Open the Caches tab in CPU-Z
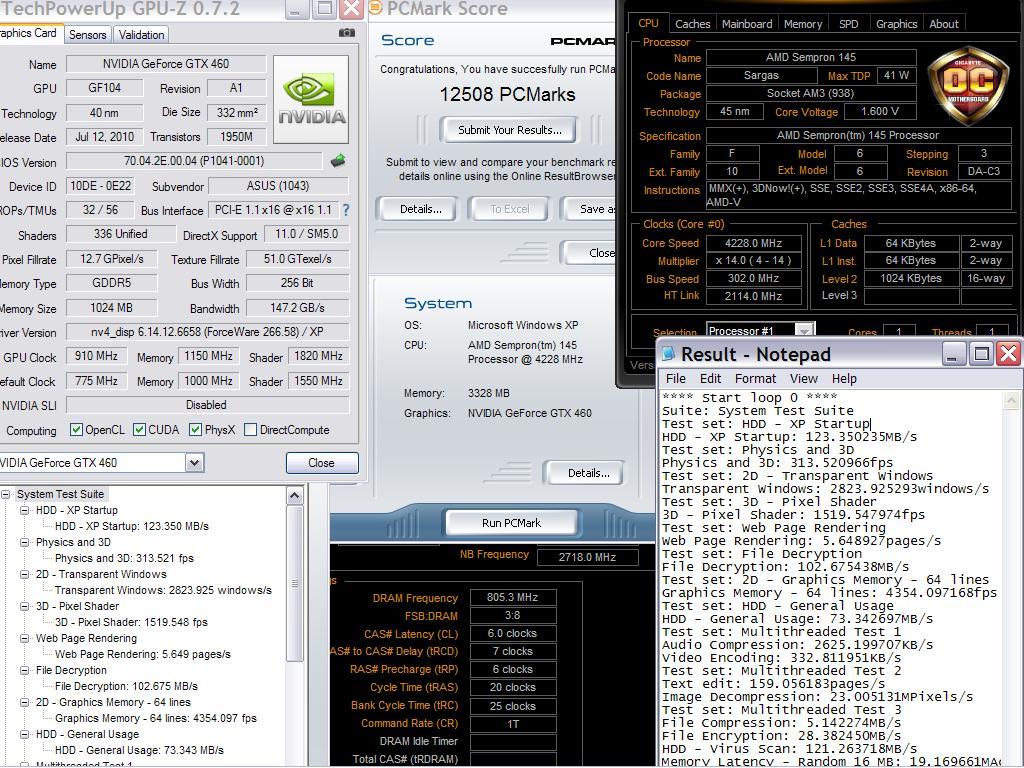 (692, 24)
